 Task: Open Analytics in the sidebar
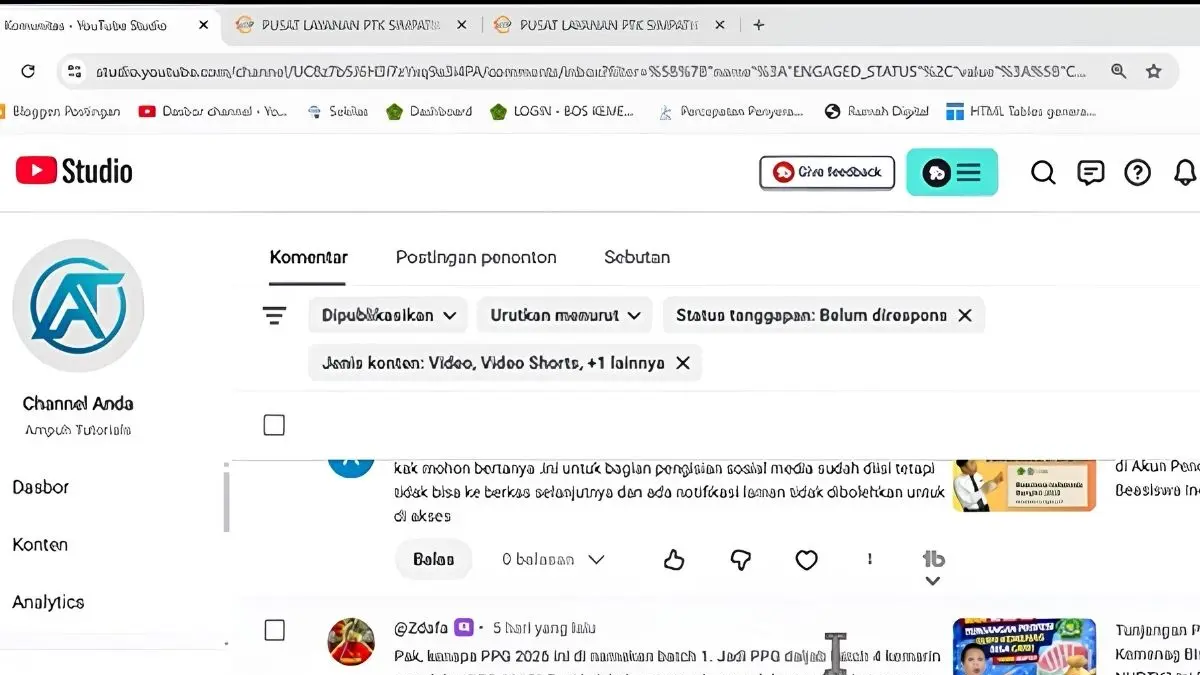[x=48, y=602]
